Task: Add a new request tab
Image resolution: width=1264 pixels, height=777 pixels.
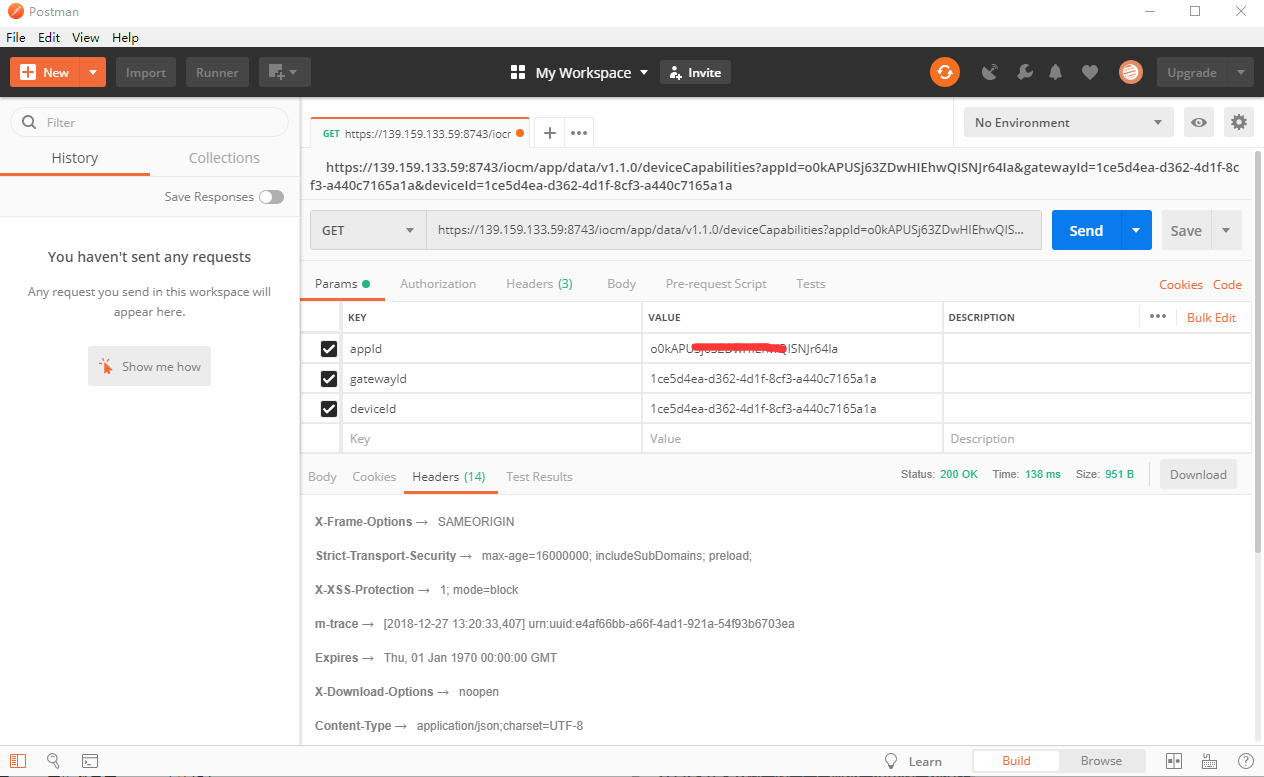Action: (549, 132)
